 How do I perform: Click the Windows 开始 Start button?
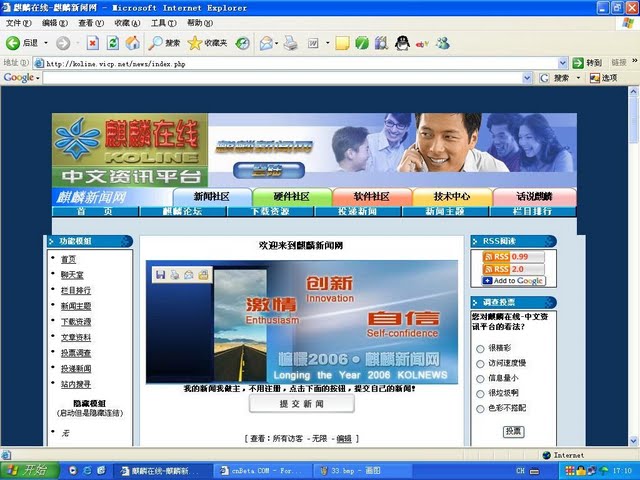(30, 471)
